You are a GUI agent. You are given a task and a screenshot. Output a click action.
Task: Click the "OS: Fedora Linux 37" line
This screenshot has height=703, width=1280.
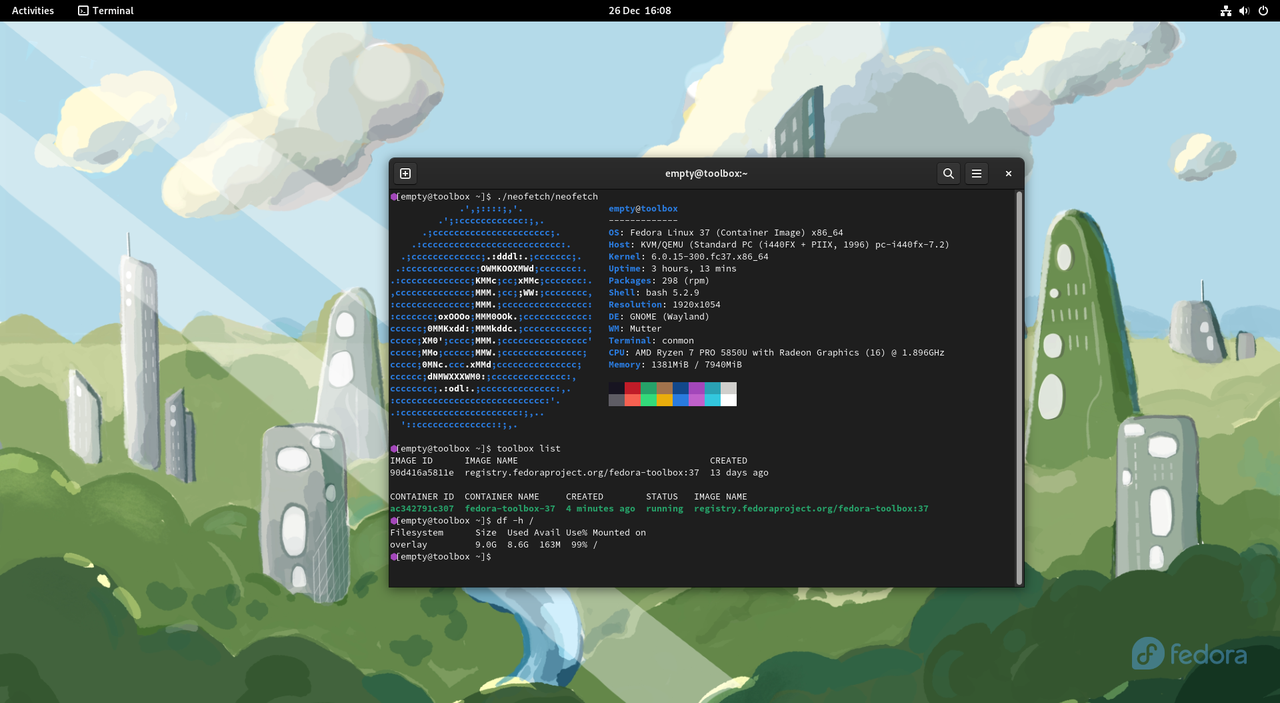tap(726, 232)
